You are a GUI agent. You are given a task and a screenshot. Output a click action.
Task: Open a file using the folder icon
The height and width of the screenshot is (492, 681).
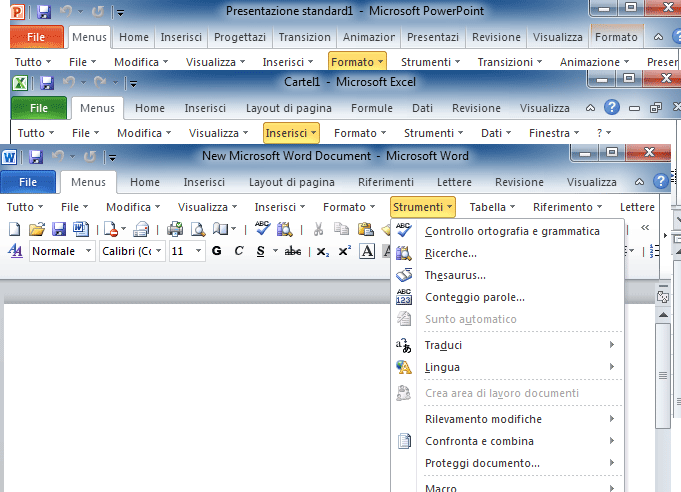37,229
